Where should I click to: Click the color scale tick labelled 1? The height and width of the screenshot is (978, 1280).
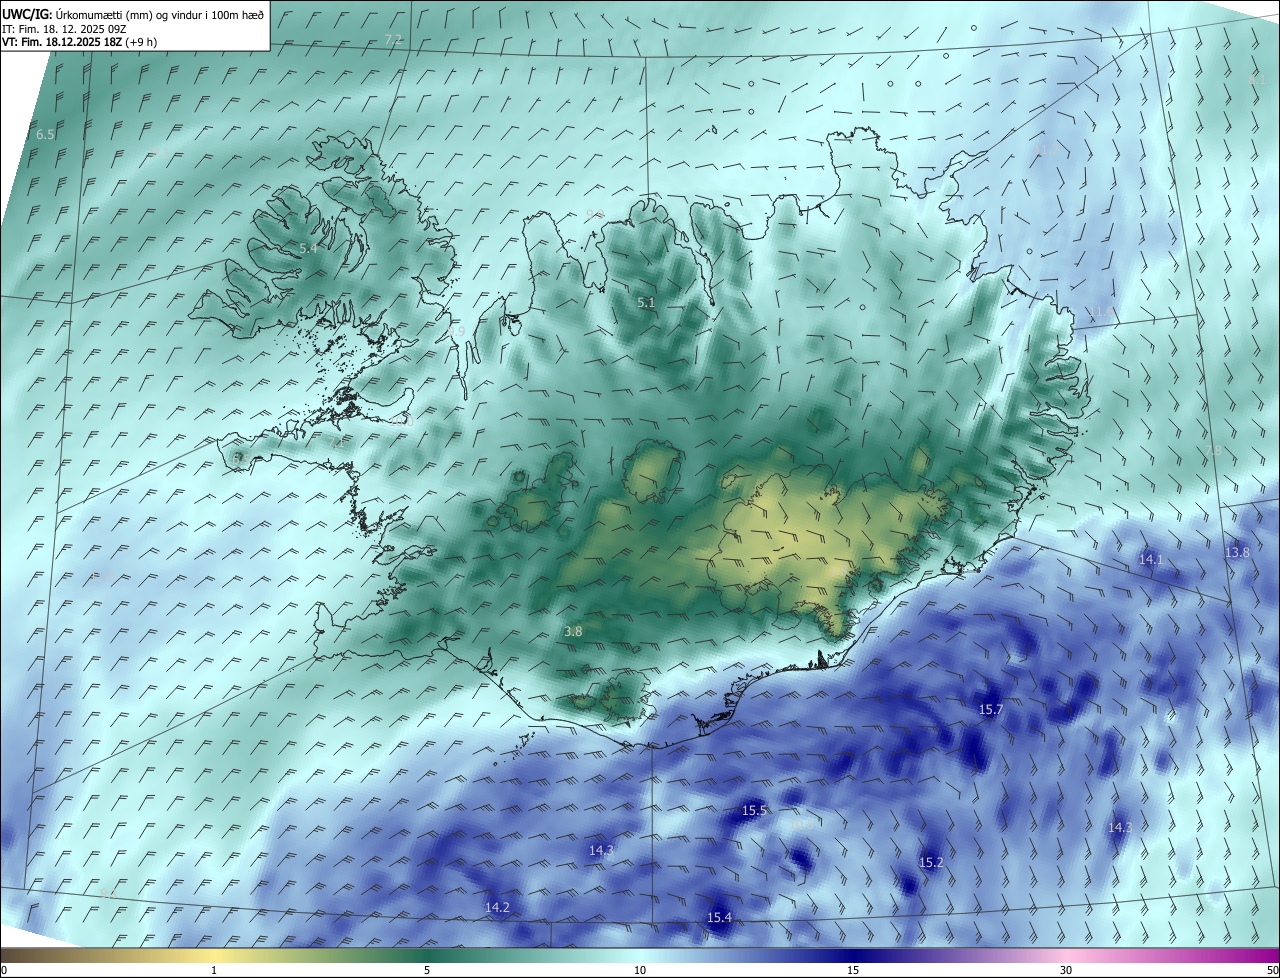click(x=214, y=970)
